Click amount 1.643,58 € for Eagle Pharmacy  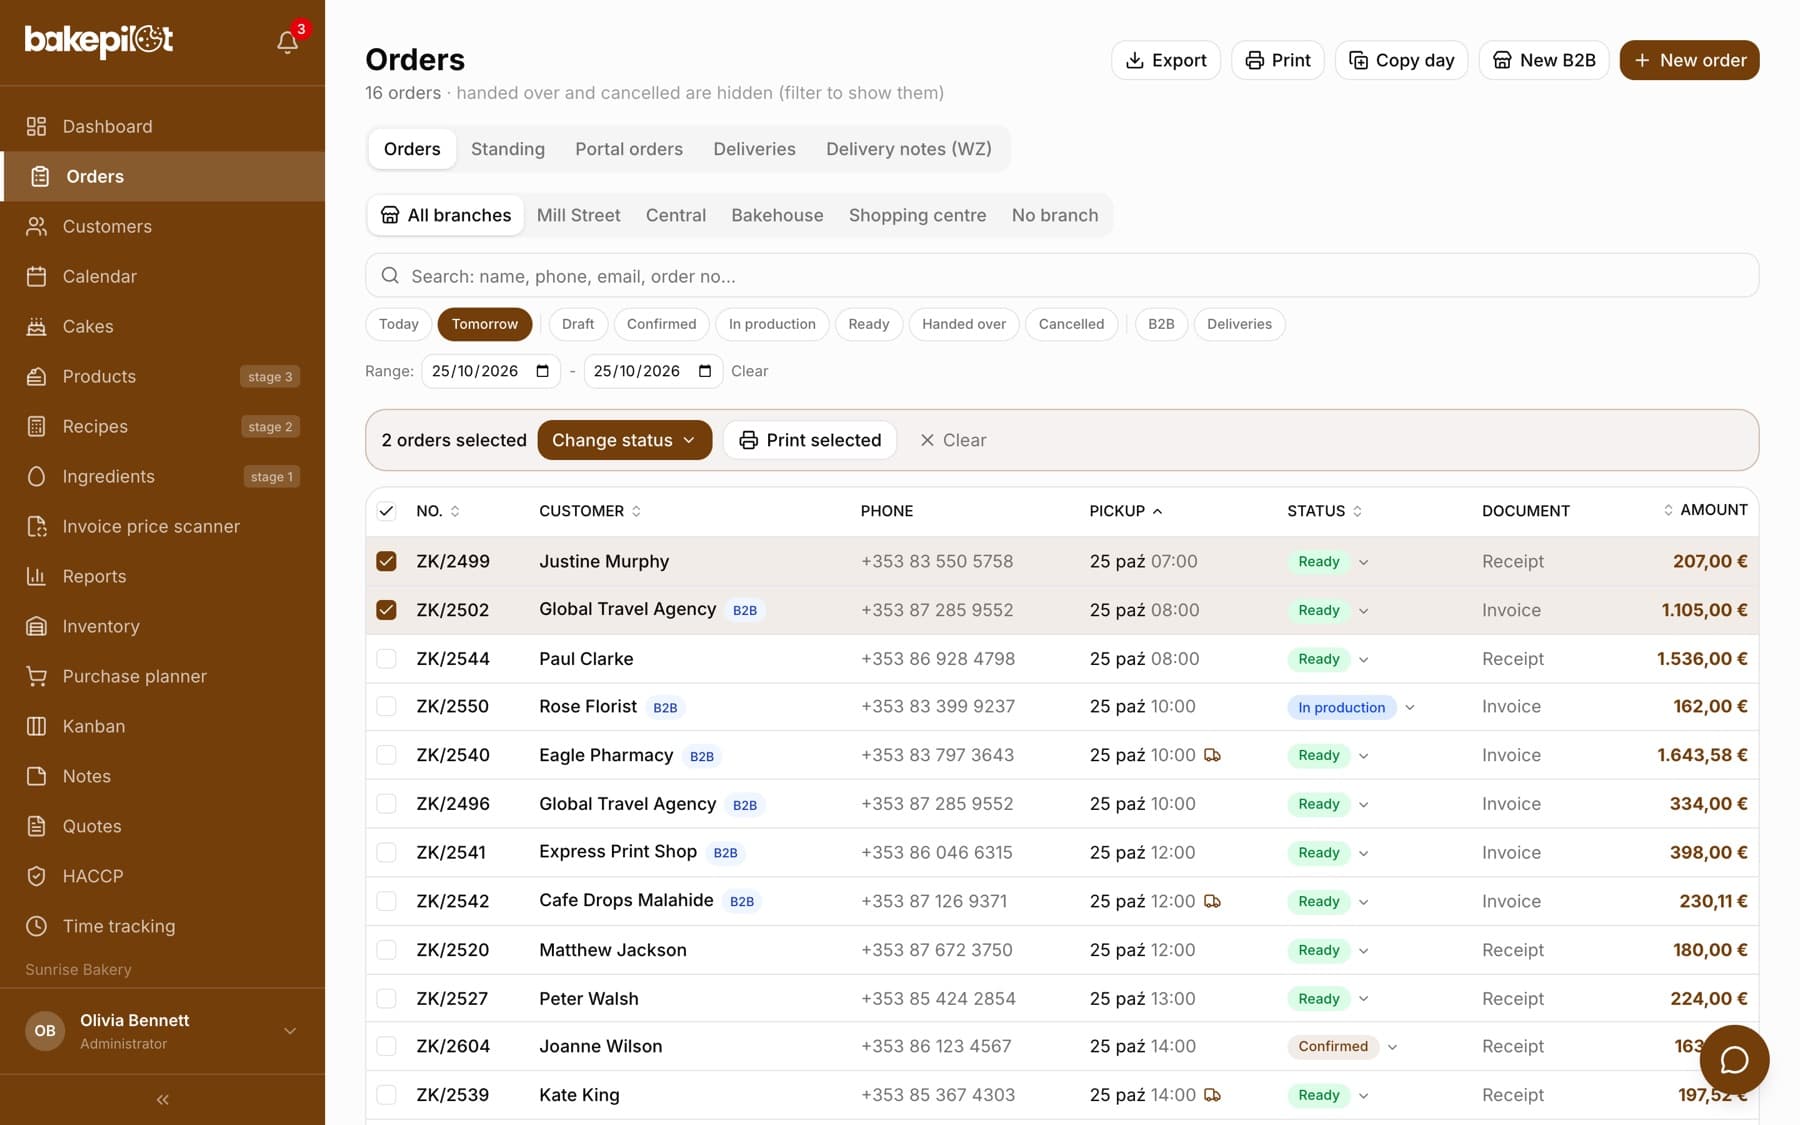[1702, 755]
